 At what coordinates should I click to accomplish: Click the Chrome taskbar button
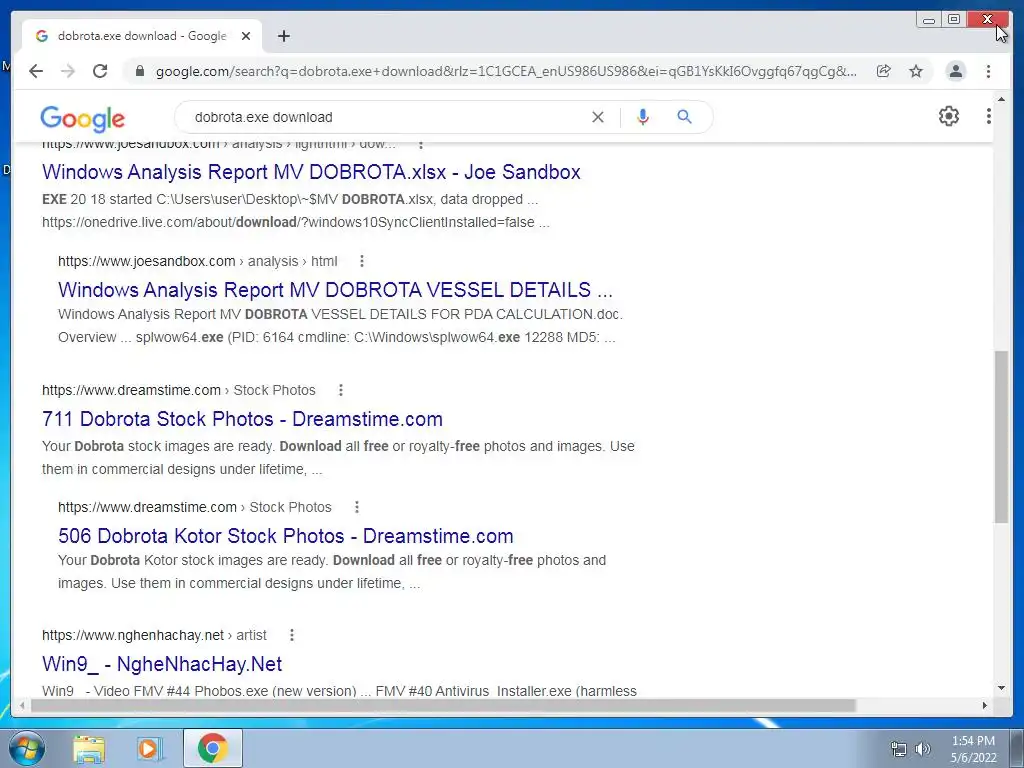point(213,748)
